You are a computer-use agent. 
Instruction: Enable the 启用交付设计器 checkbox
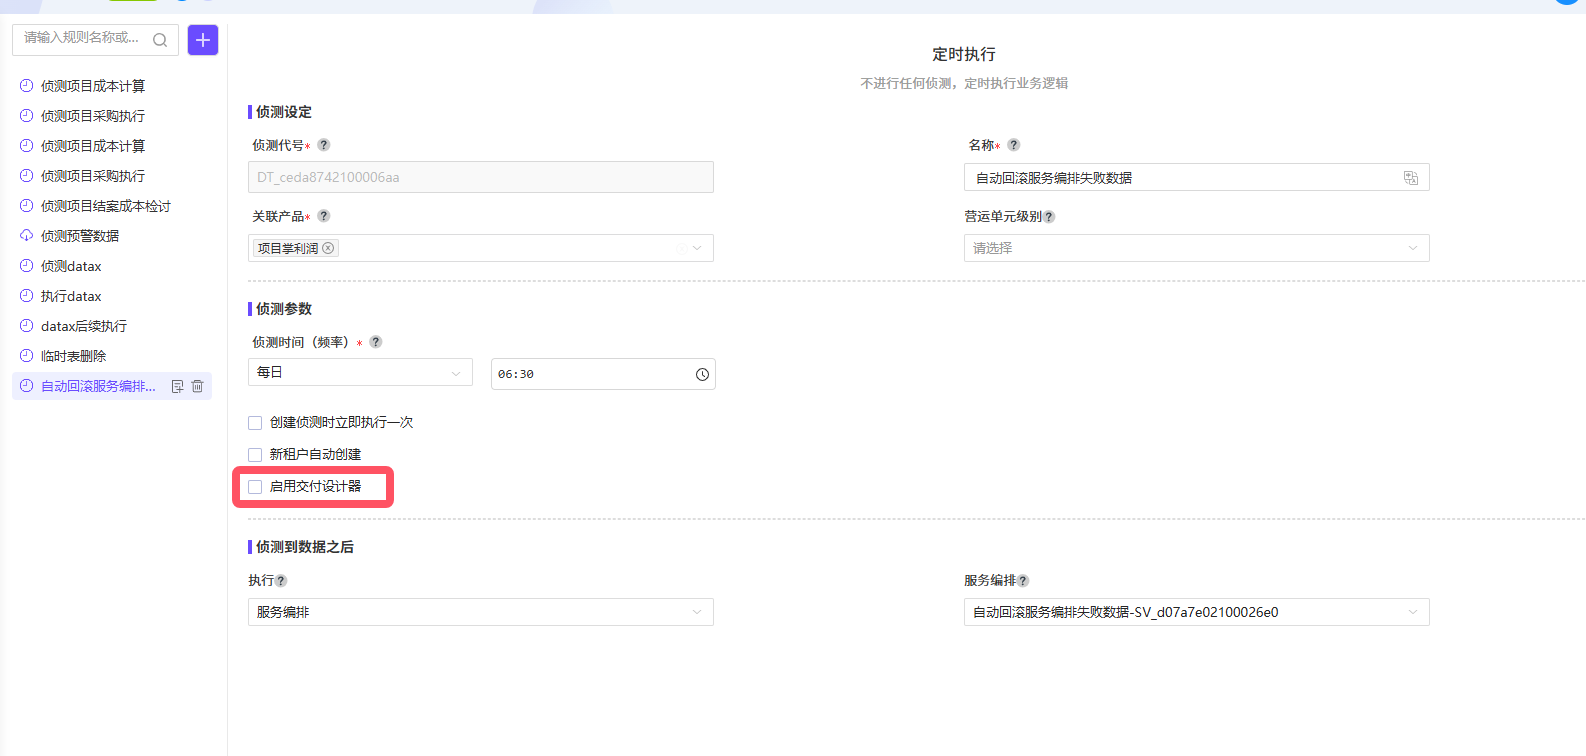click(255, 487)
